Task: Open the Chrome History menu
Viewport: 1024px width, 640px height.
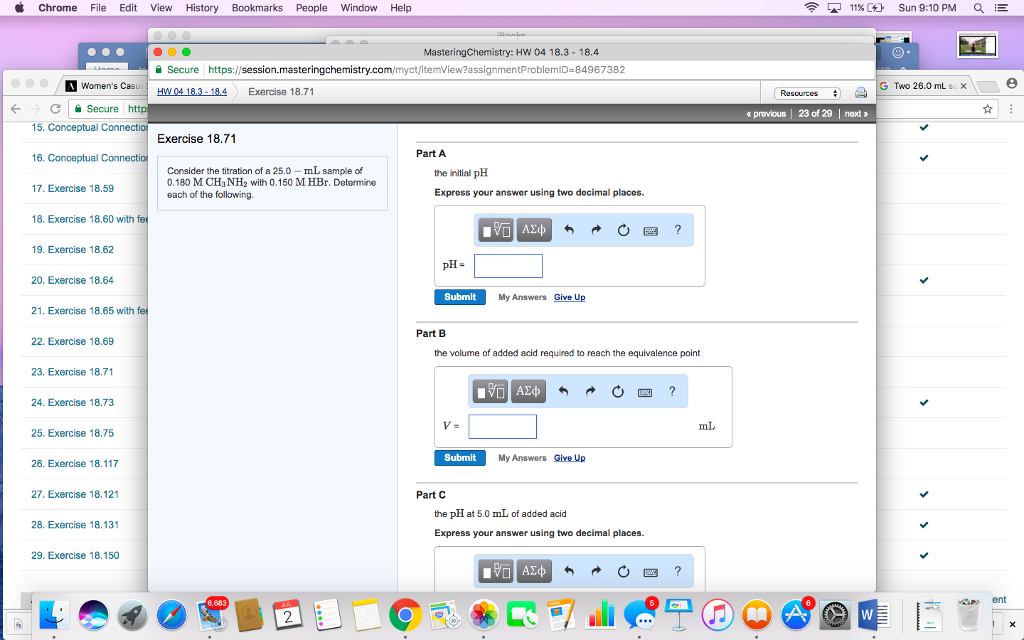Action: tap(202, 8)
